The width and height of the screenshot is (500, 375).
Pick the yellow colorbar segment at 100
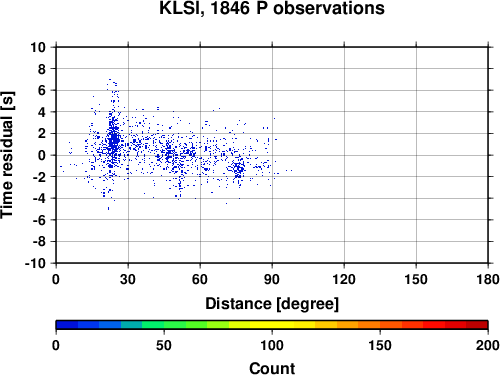(x=272, y=325)
